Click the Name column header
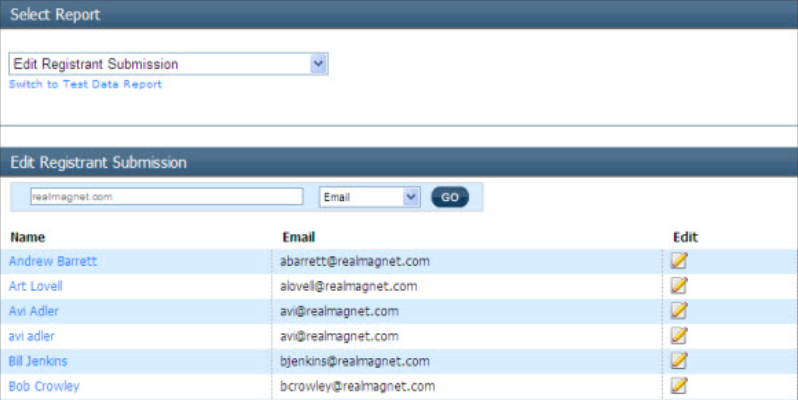This screenshot has height=400, width=798. tap(28, 237)
